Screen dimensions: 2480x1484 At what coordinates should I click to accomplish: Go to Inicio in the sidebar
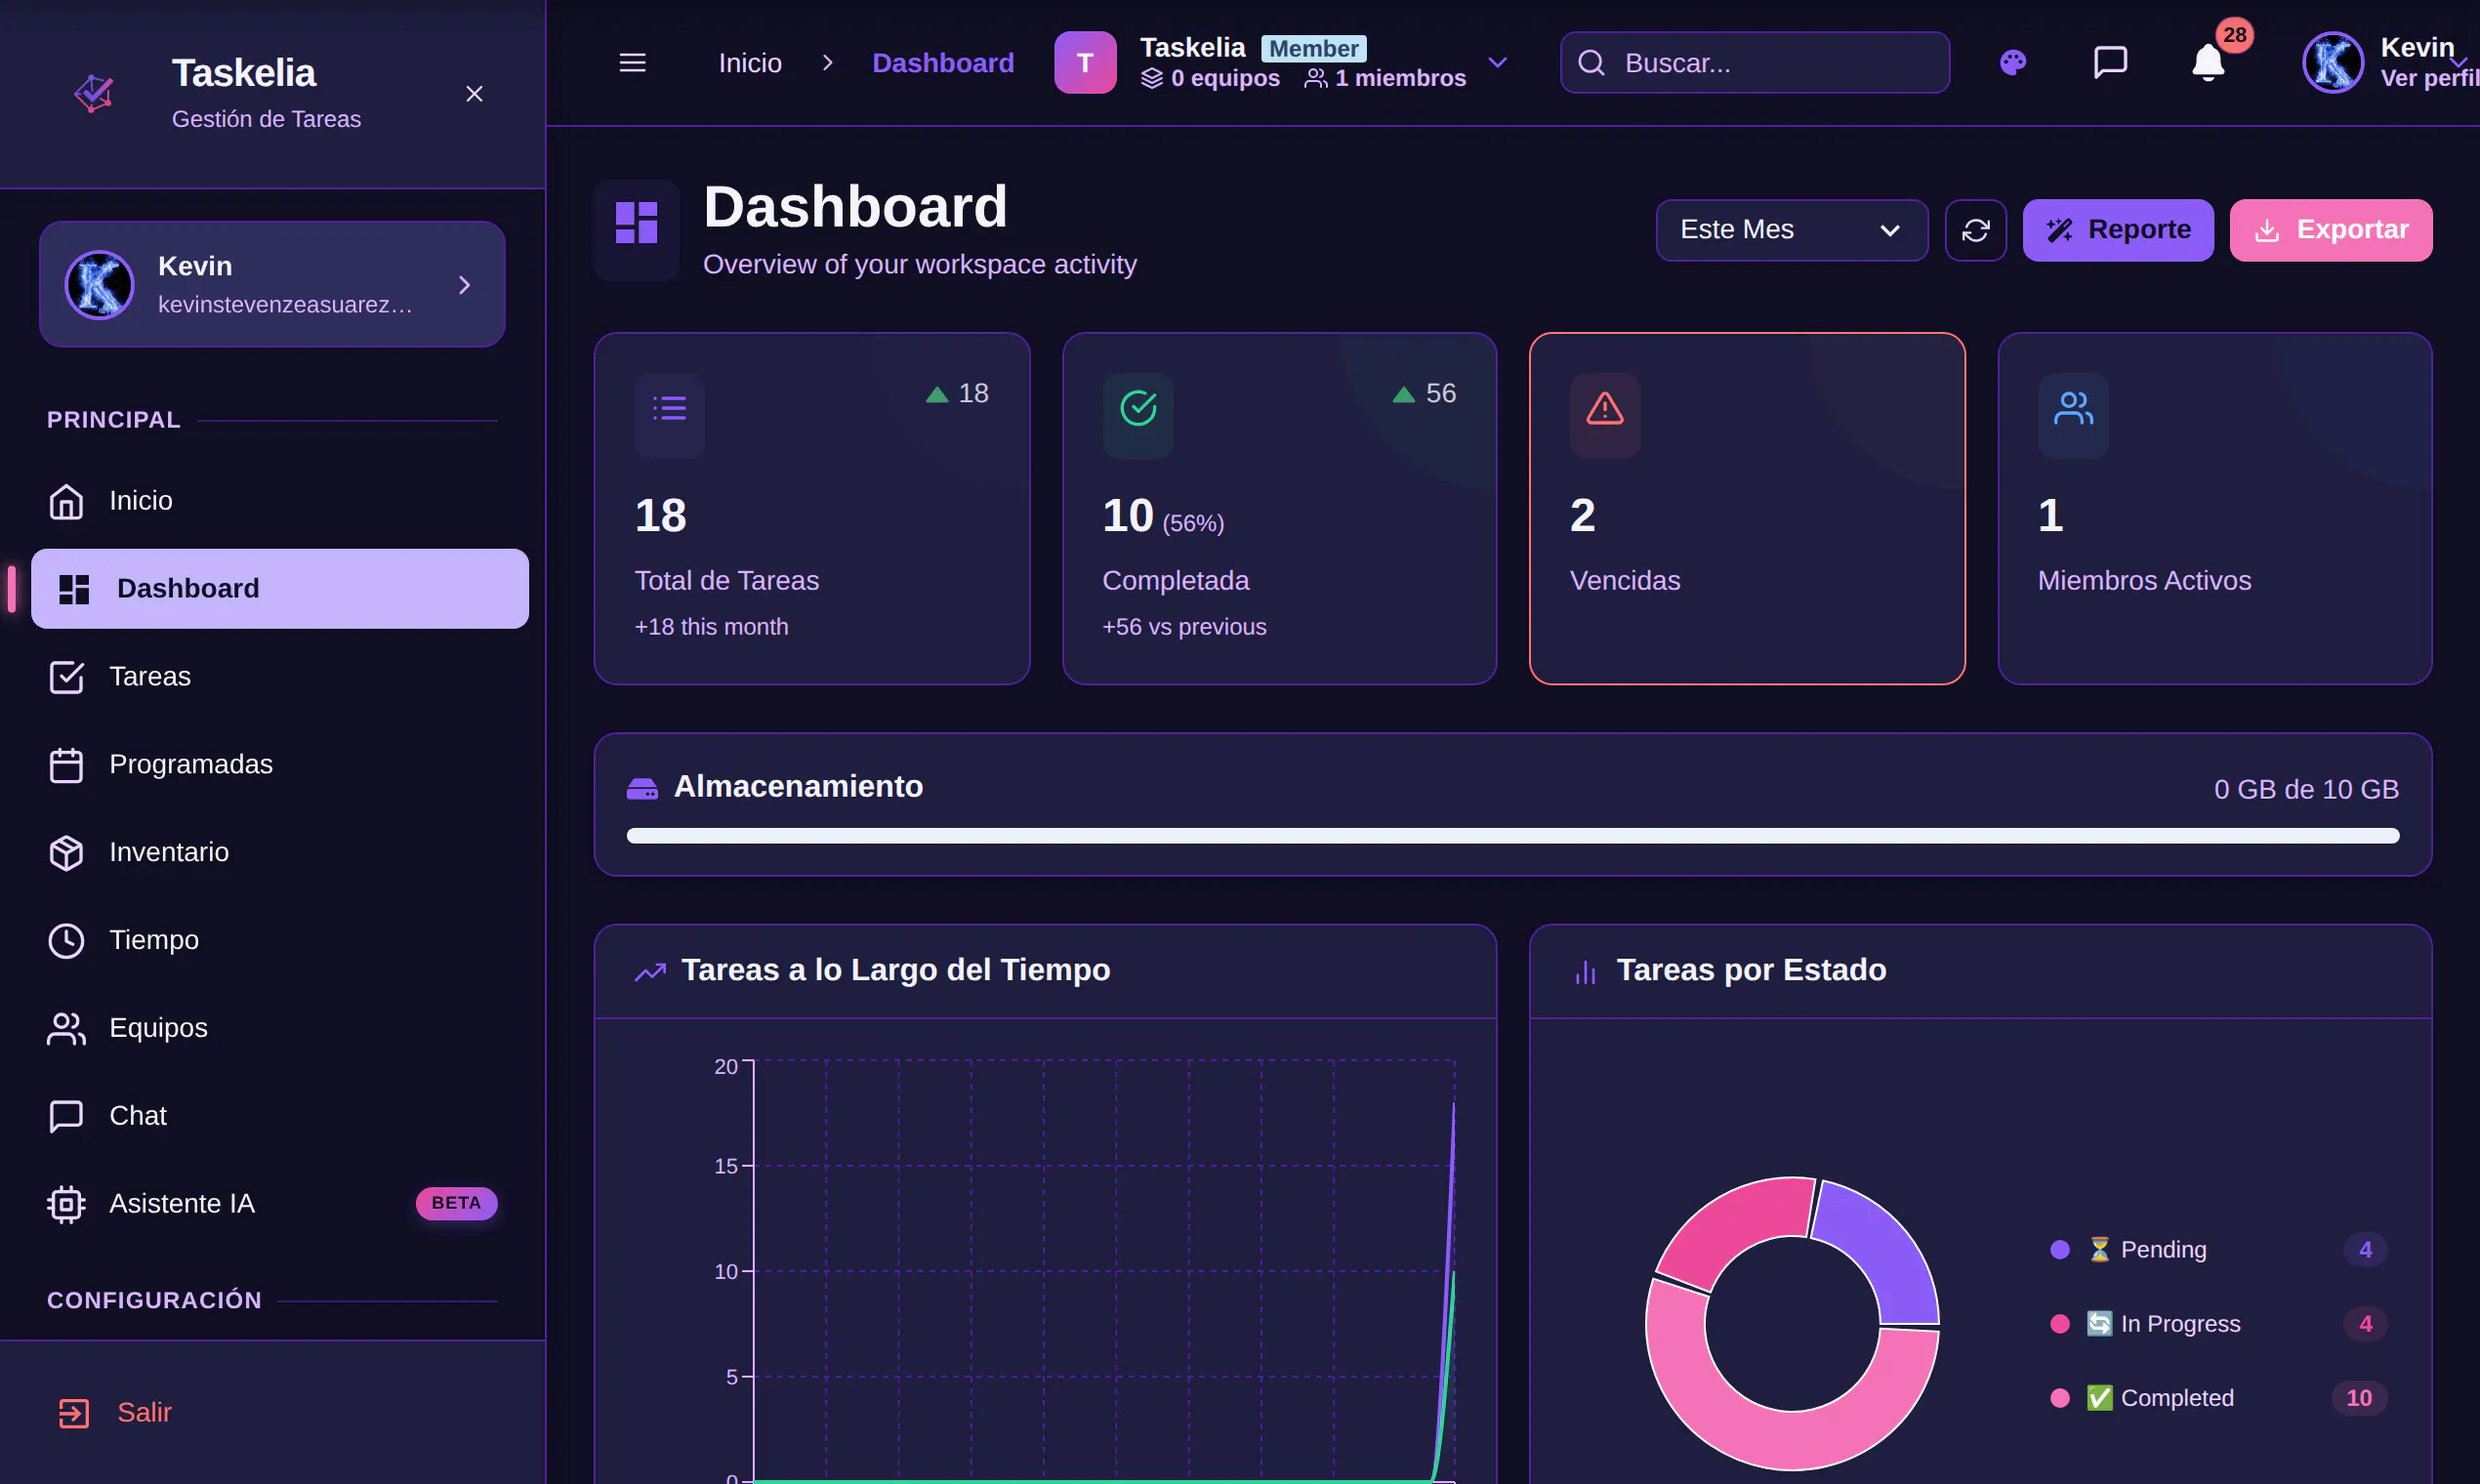tap(280, 501)
